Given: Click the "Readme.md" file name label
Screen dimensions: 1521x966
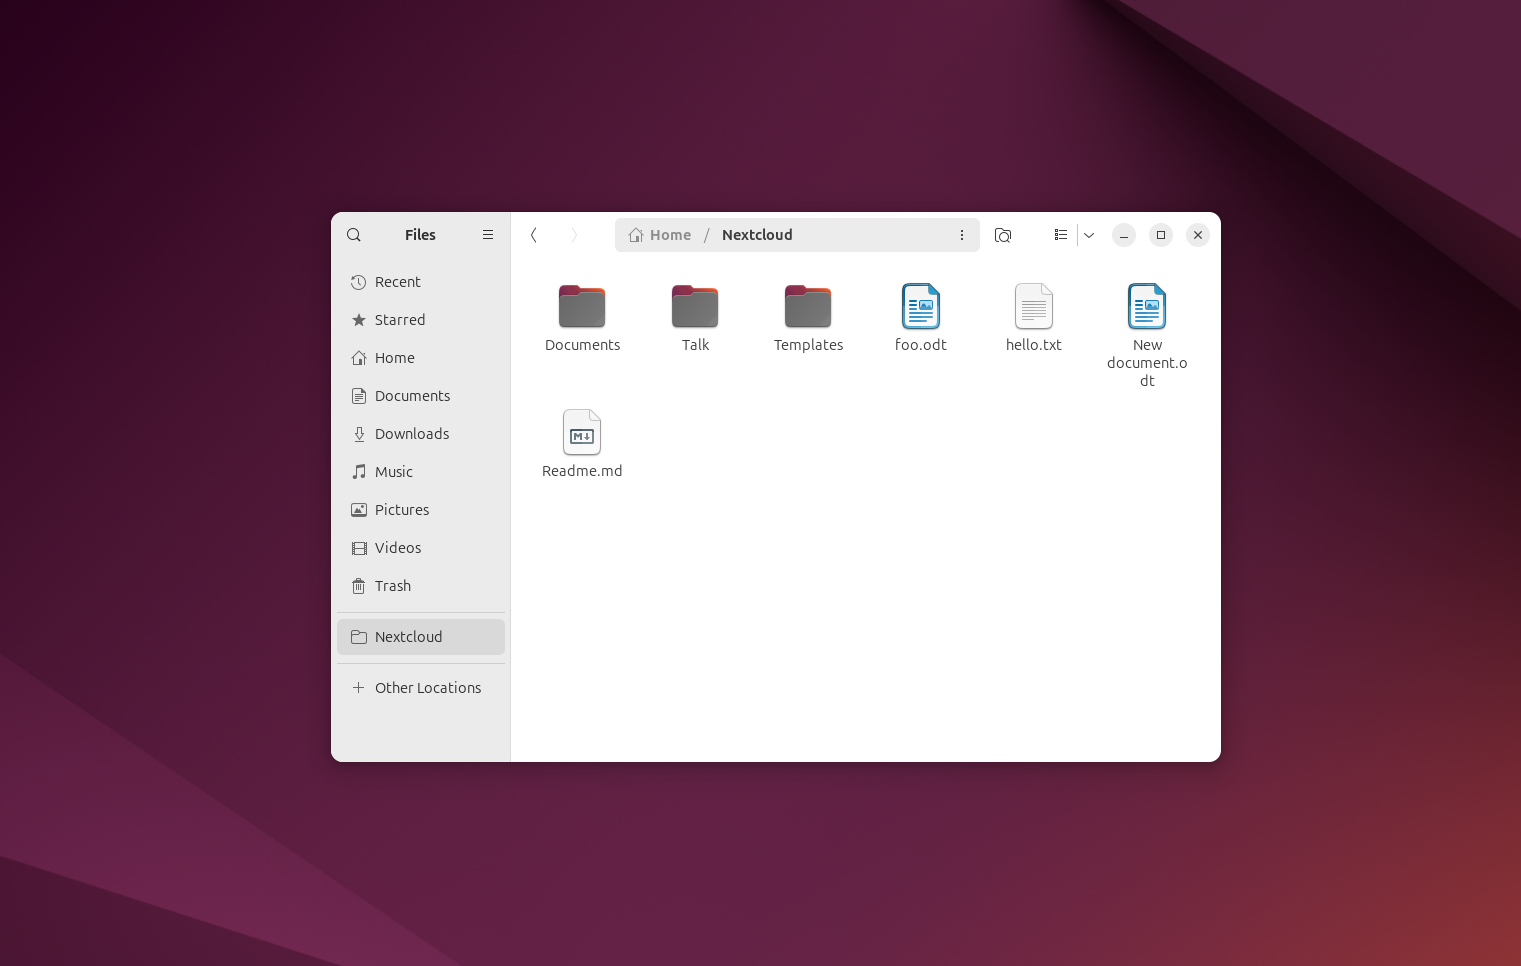Looking at the screenshot, I should click(582, 471).
